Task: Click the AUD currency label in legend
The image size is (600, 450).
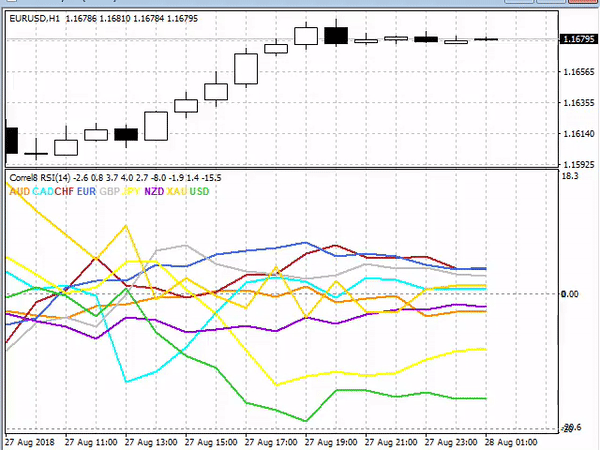Action: click(18, 190)
